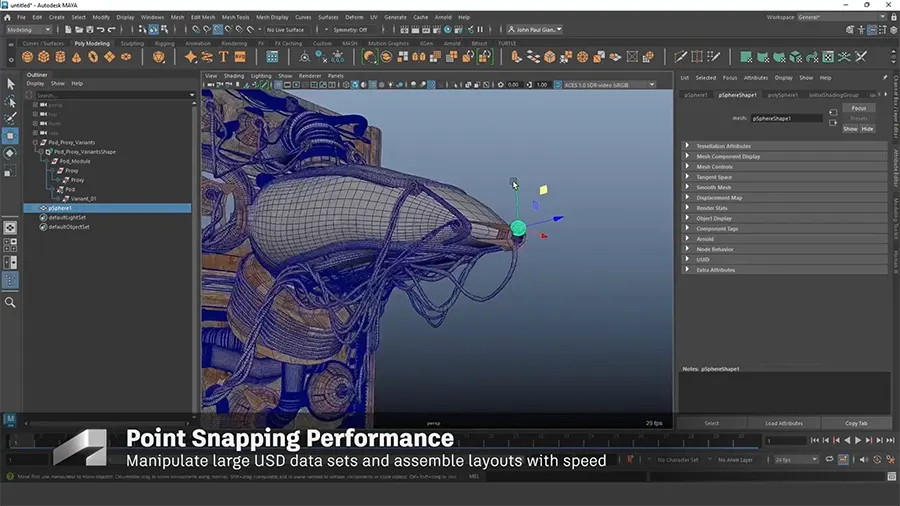900x506 pixels.
Task: Create a polygon torus from the shelf
Action: [x=93, y=57]
